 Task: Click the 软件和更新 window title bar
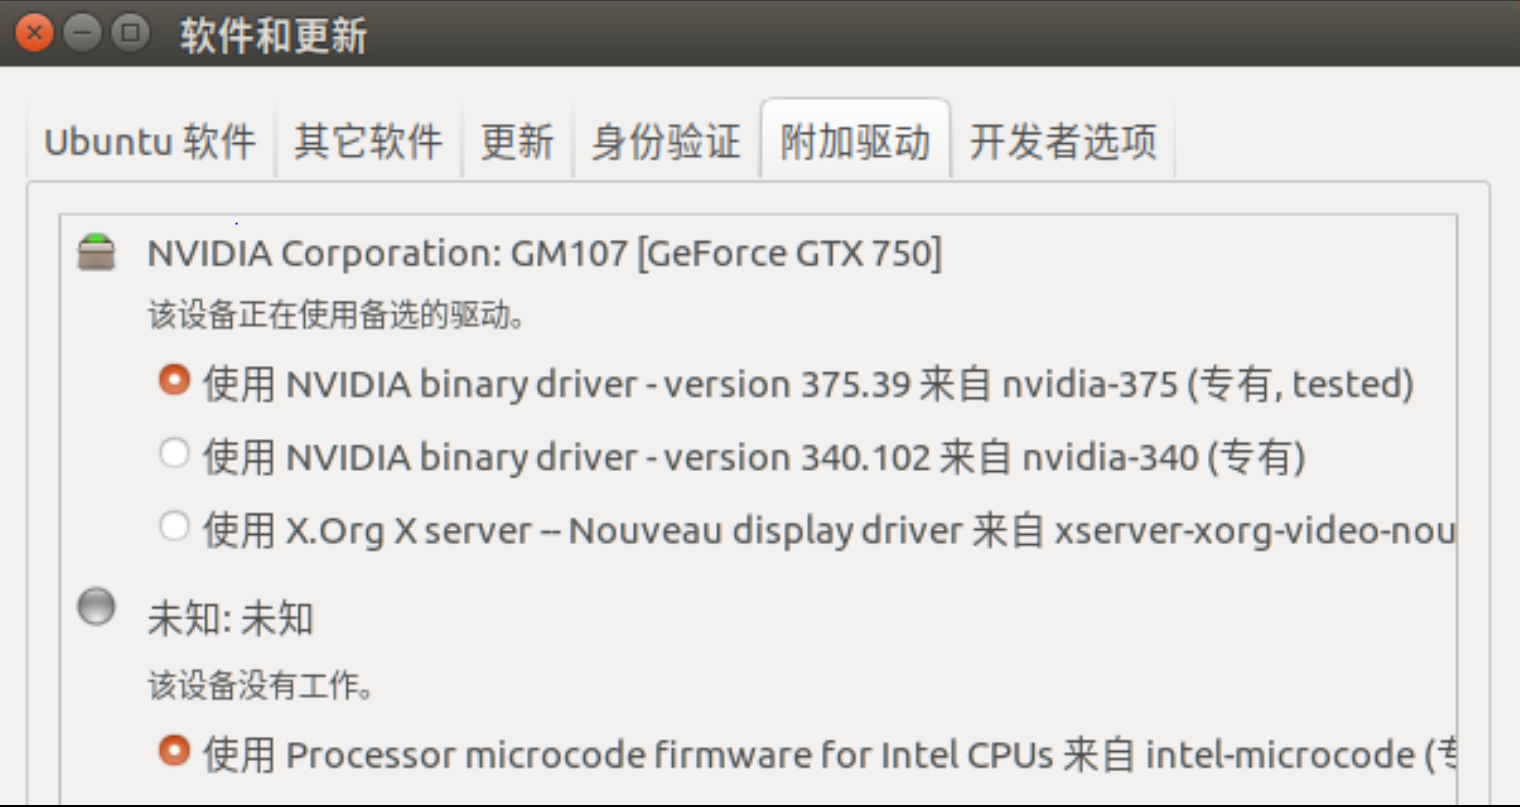click(x=760, y=33)
